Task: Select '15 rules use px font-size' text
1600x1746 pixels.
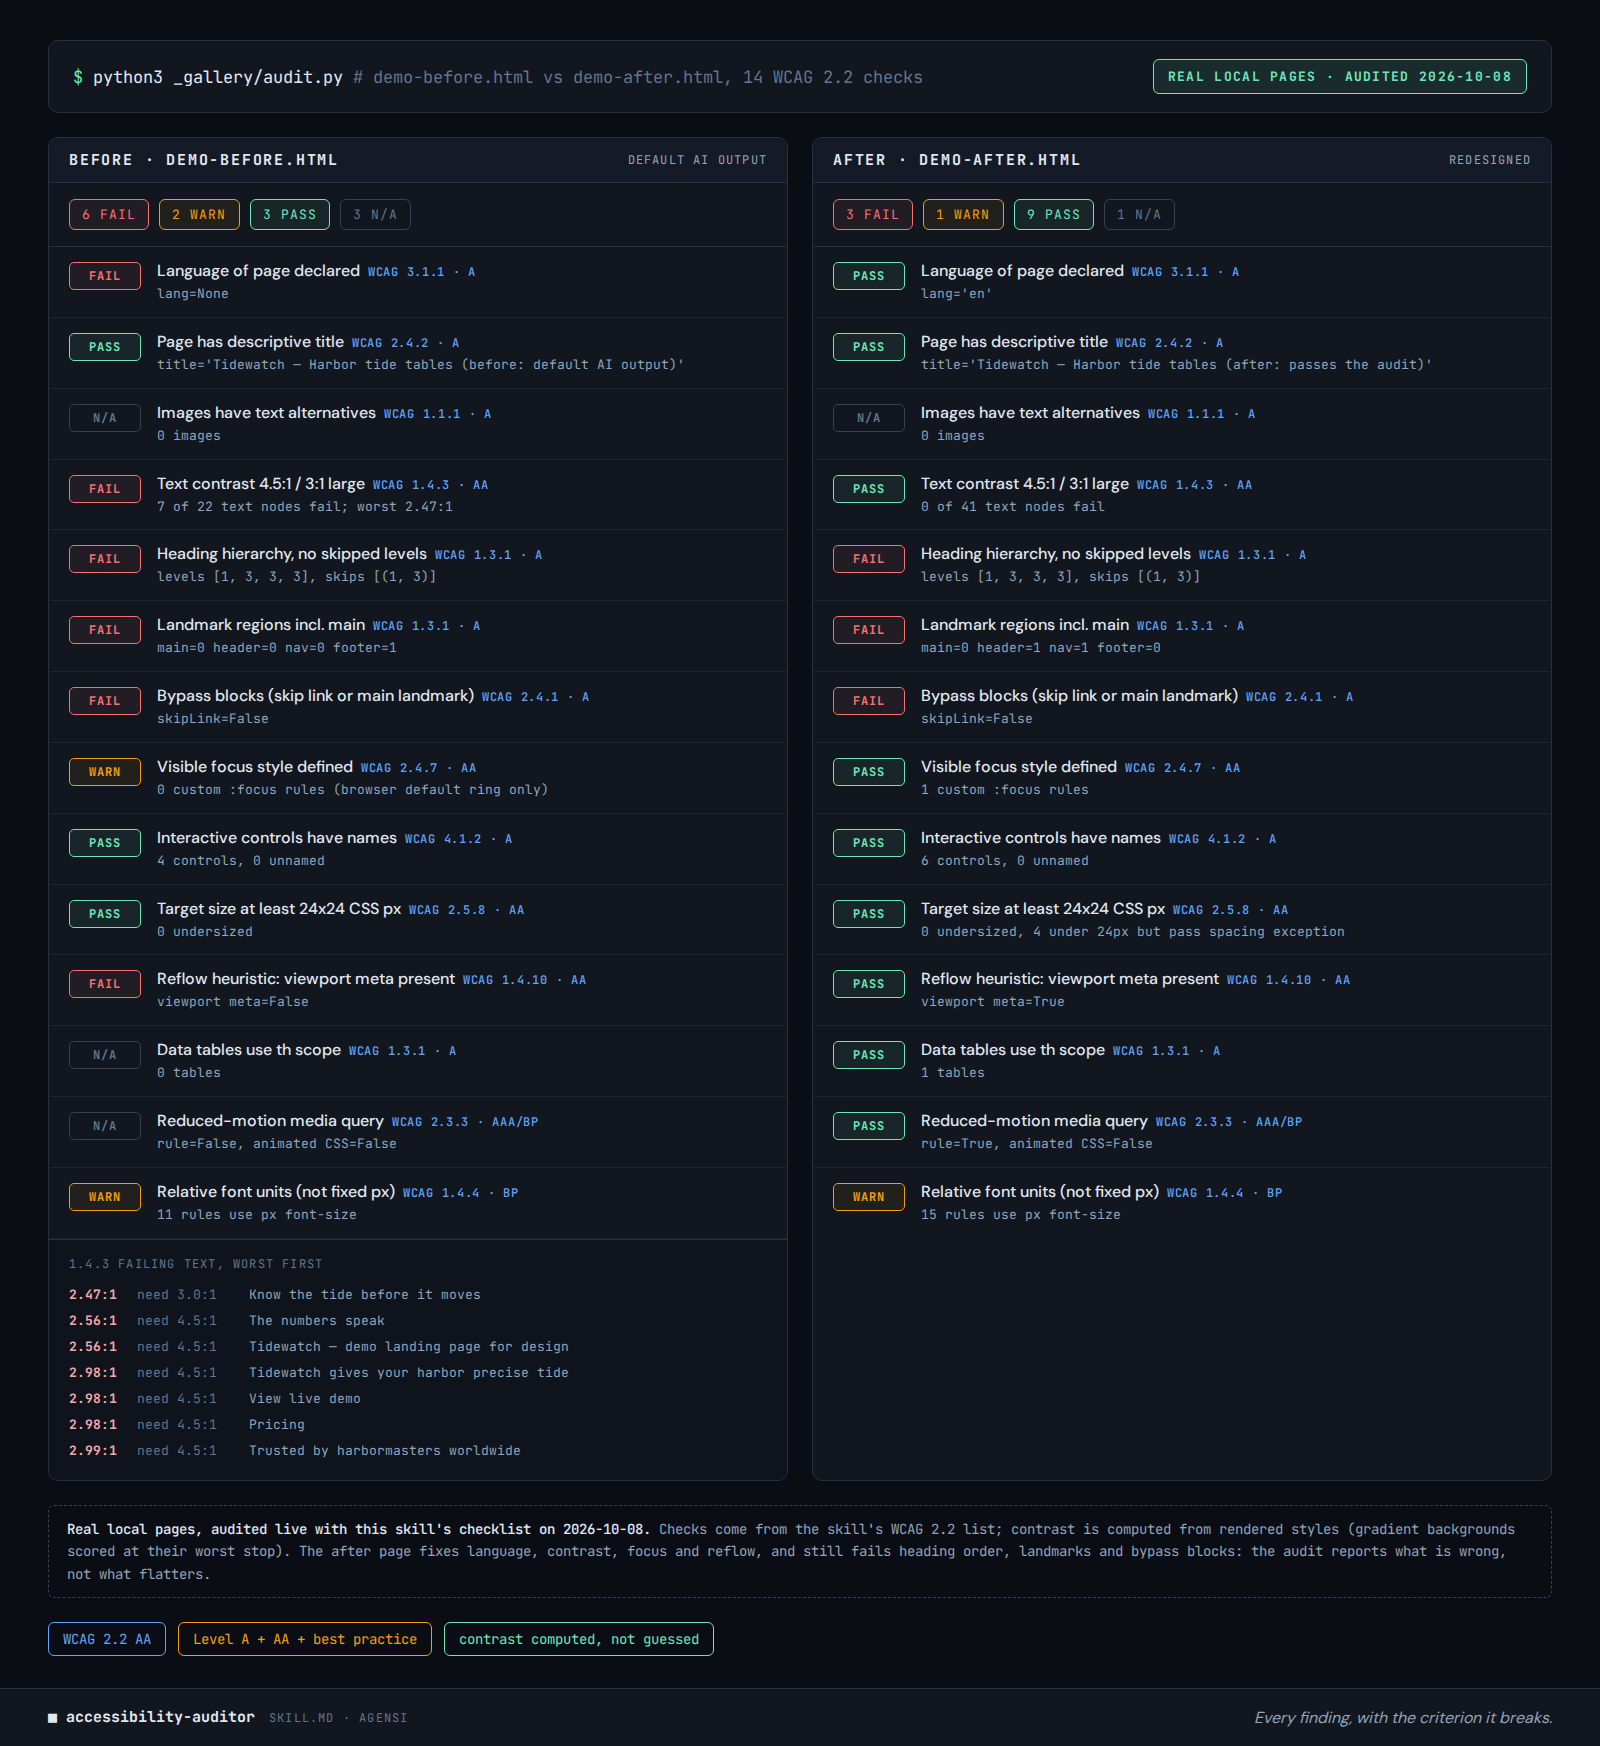Action: [x=1021, y=1215]
